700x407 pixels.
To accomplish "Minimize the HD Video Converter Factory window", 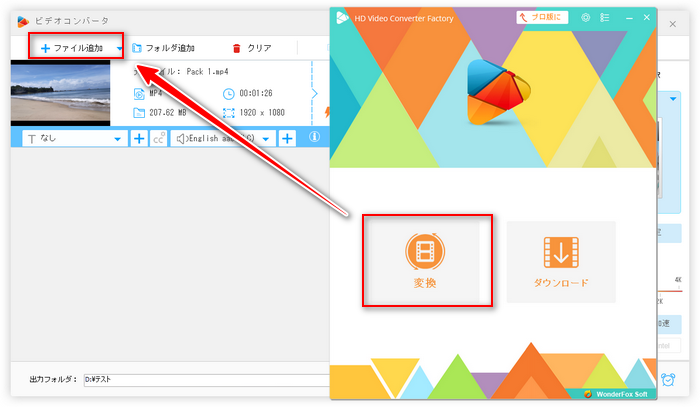I will coord(629,18).
